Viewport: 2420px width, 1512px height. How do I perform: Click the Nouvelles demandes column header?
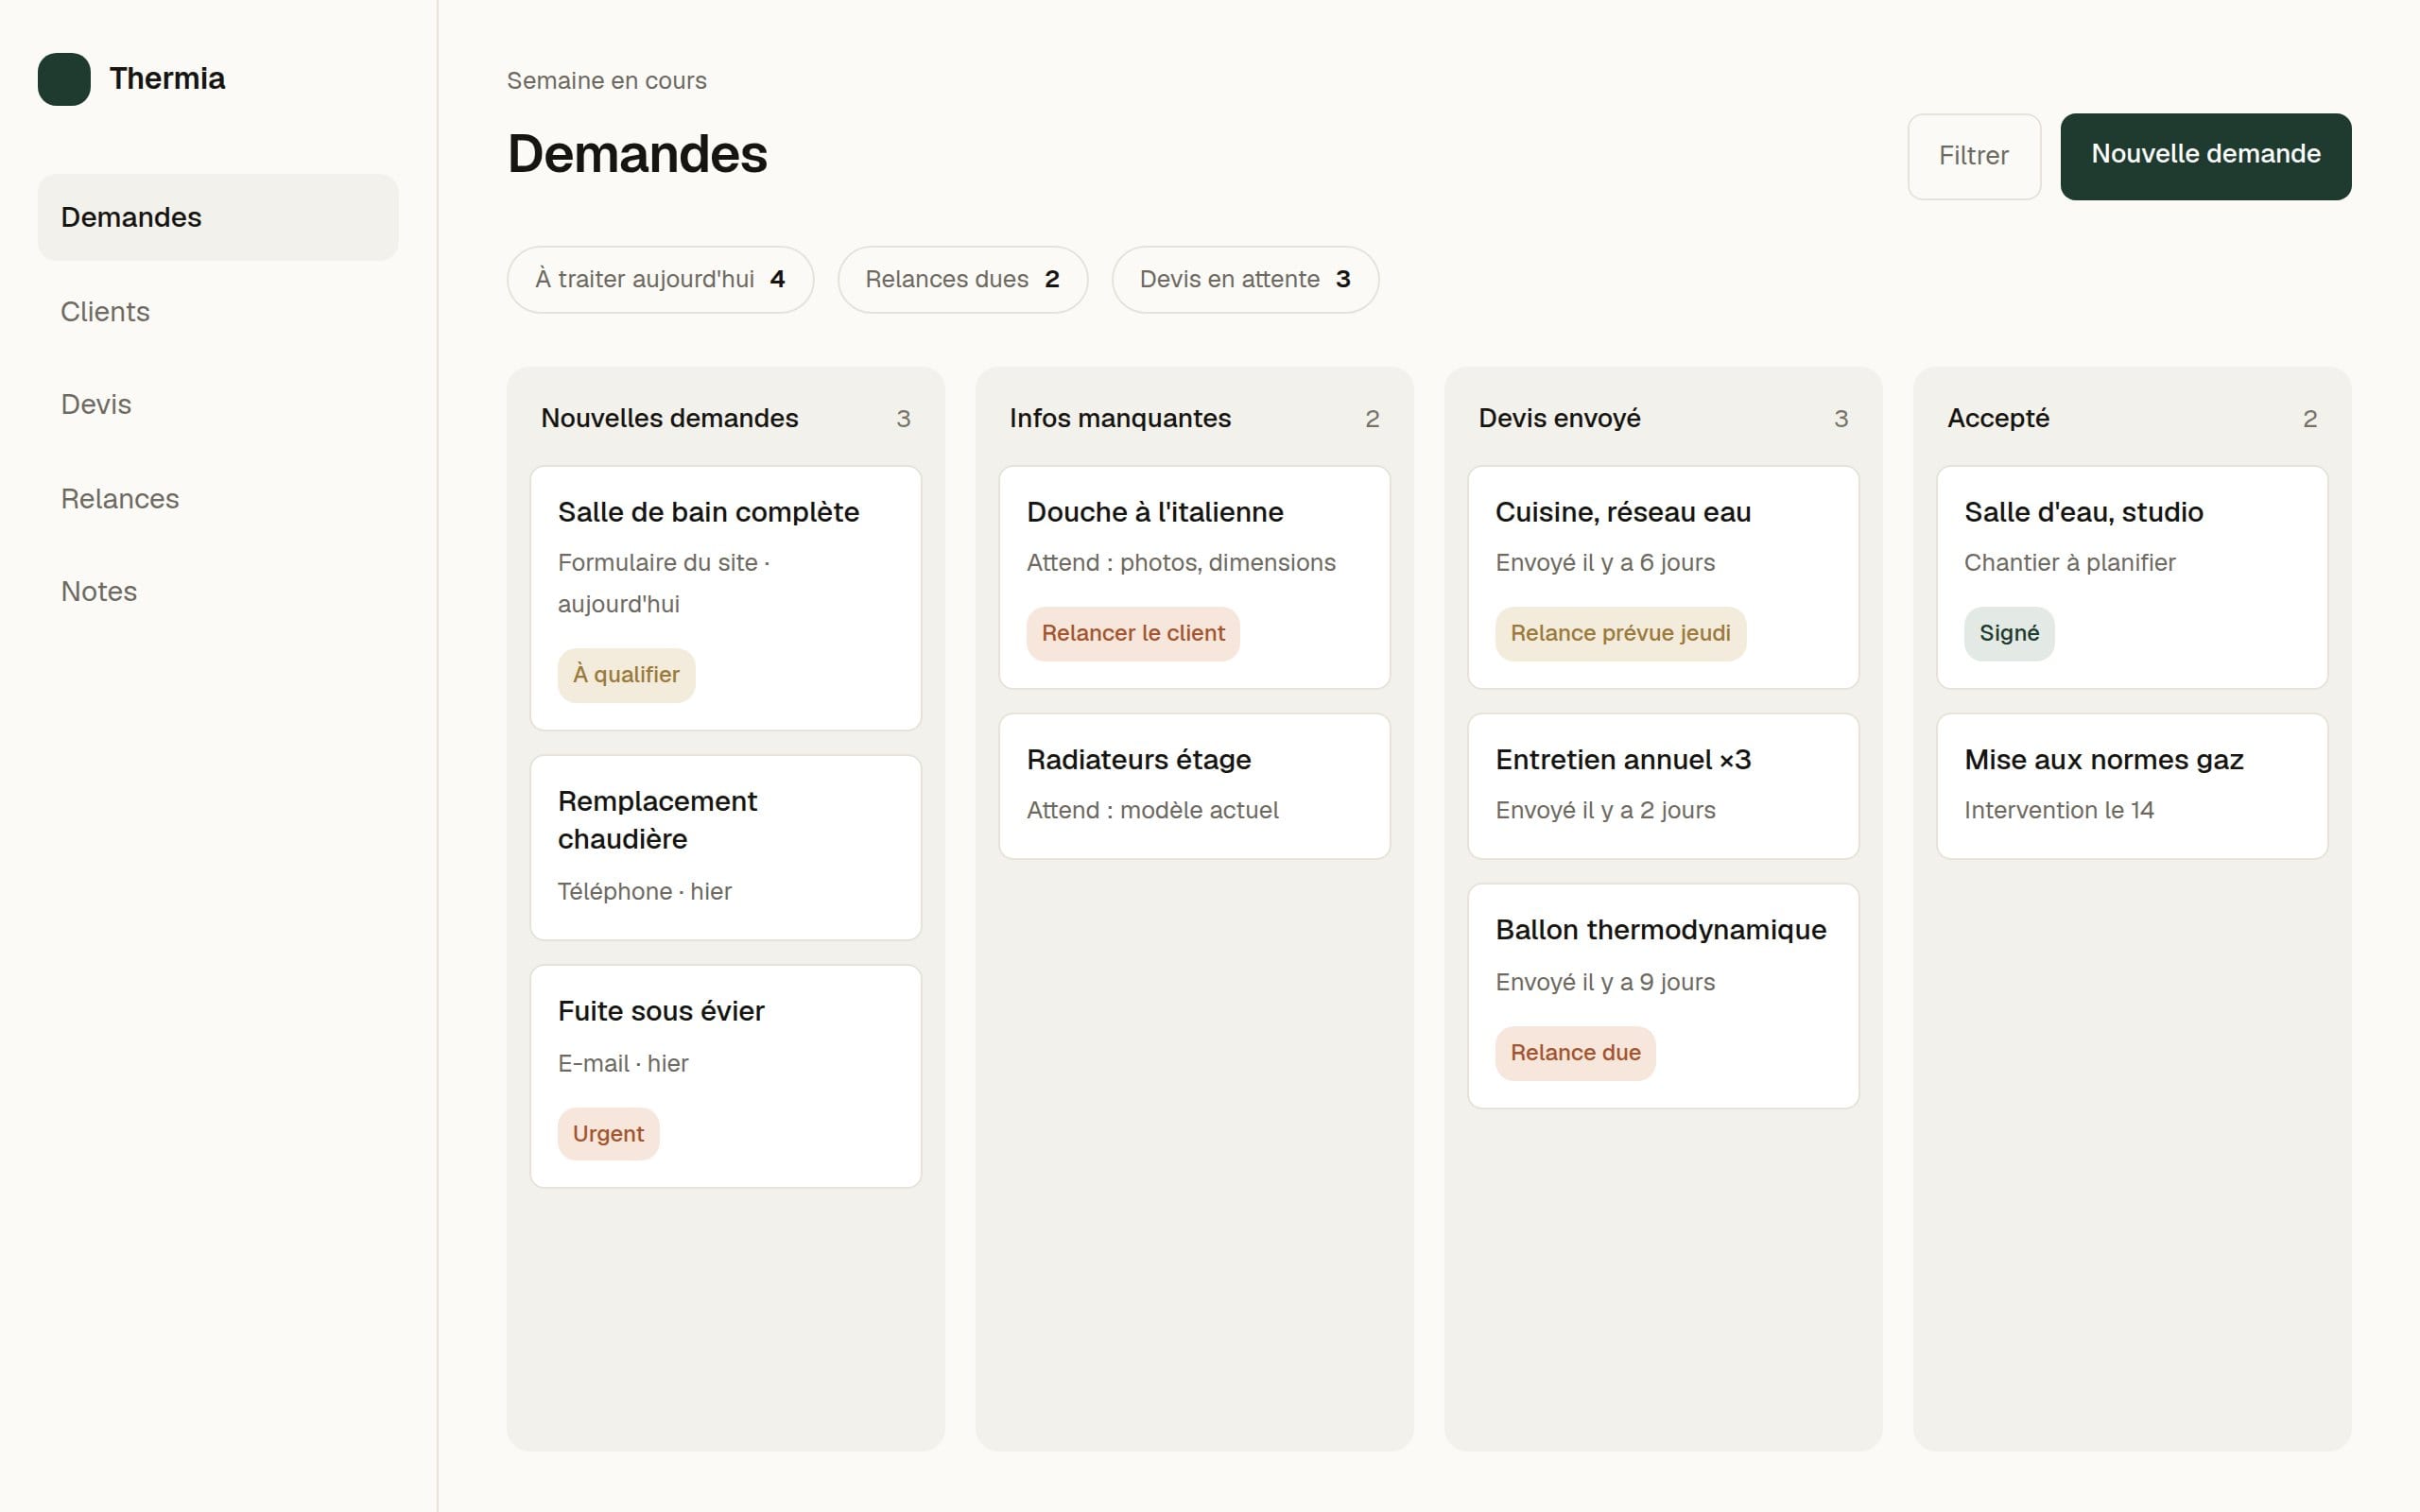tap(670, 418)
